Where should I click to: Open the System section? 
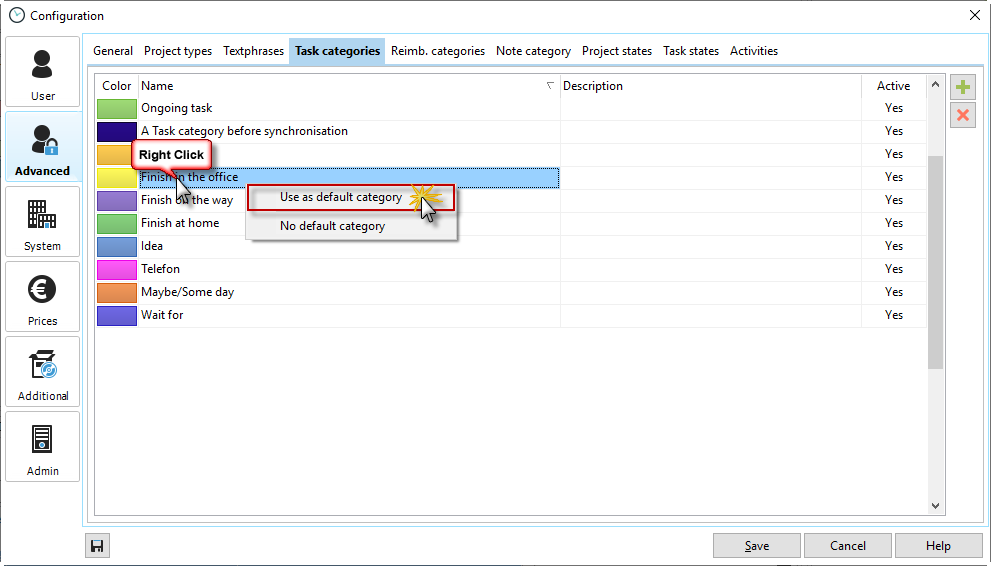pyautogui.click(x=43, y=222)
